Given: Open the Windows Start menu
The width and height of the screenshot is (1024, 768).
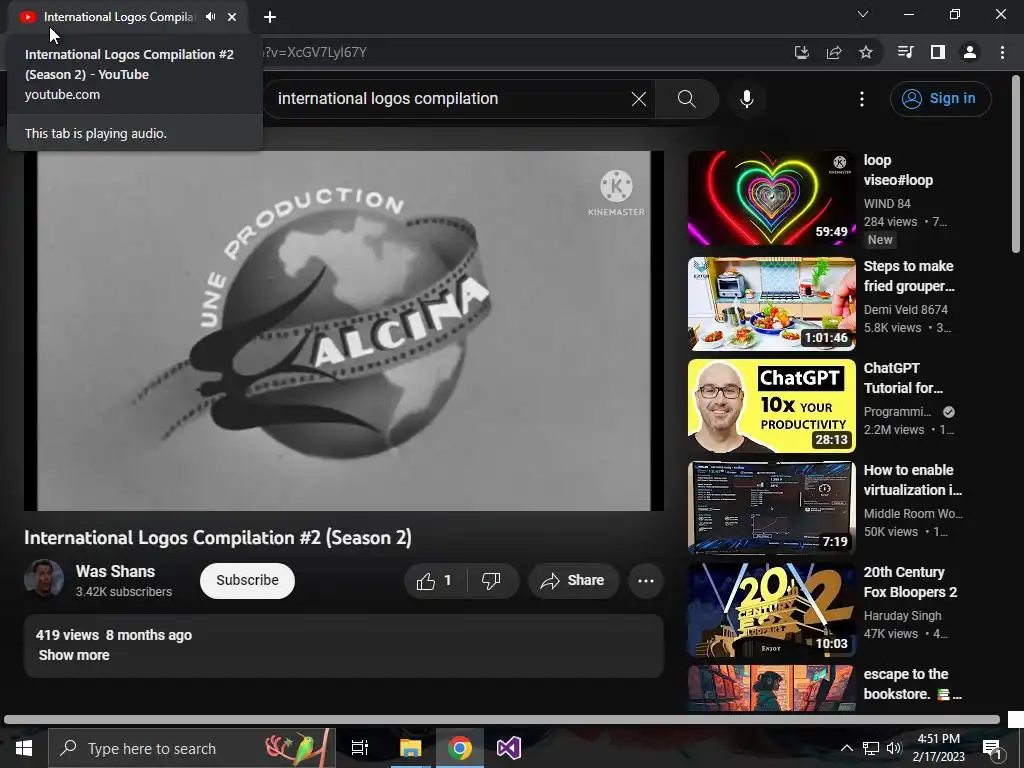Looking at the screenshot, I should pos(24,748).
